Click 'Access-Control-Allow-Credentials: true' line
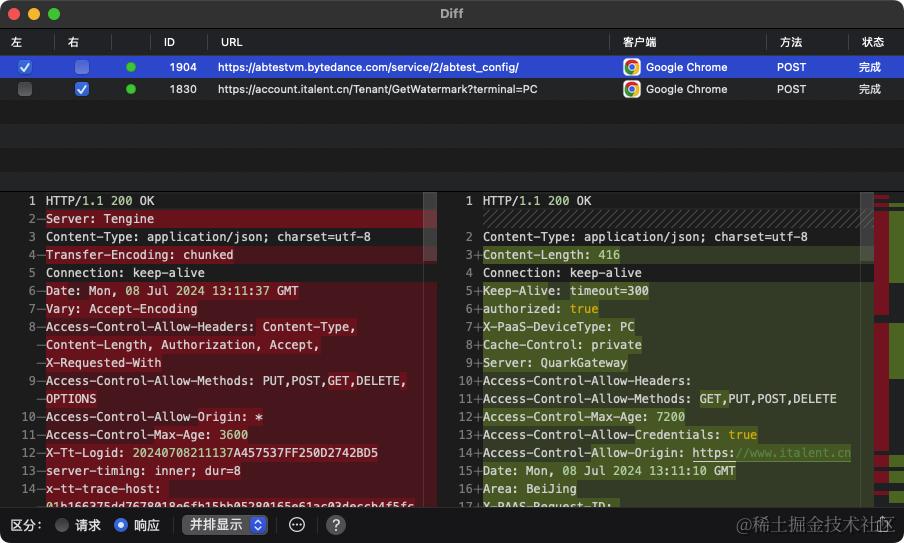Viewport: 904px width, 543px height. pos(620,435)
